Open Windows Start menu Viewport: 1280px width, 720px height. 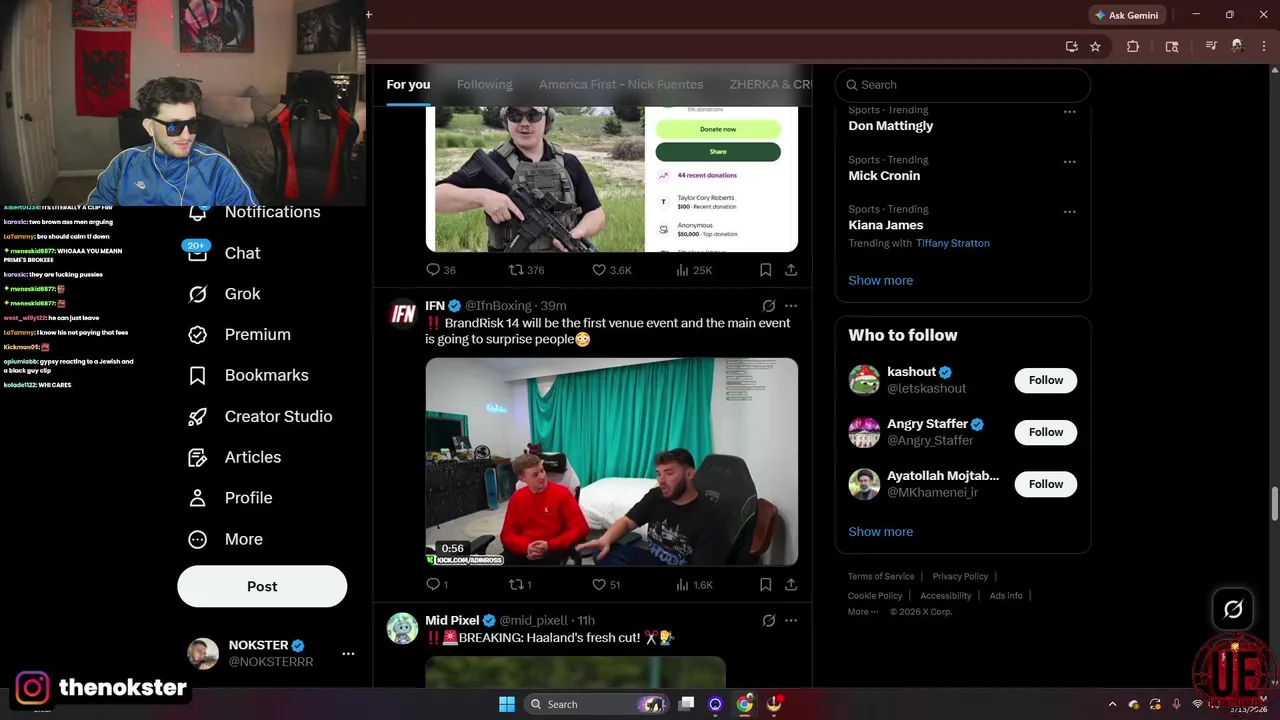(507, 704)
